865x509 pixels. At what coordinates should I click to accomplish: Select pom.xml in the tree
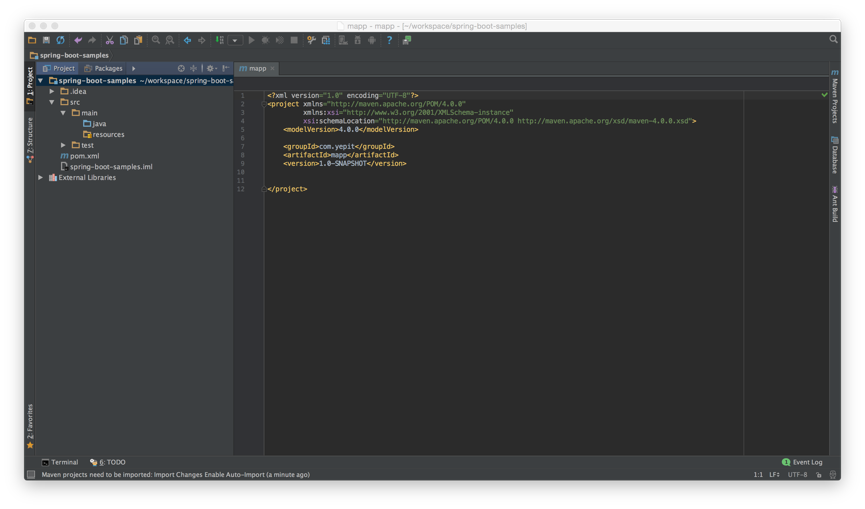(79, 156)
